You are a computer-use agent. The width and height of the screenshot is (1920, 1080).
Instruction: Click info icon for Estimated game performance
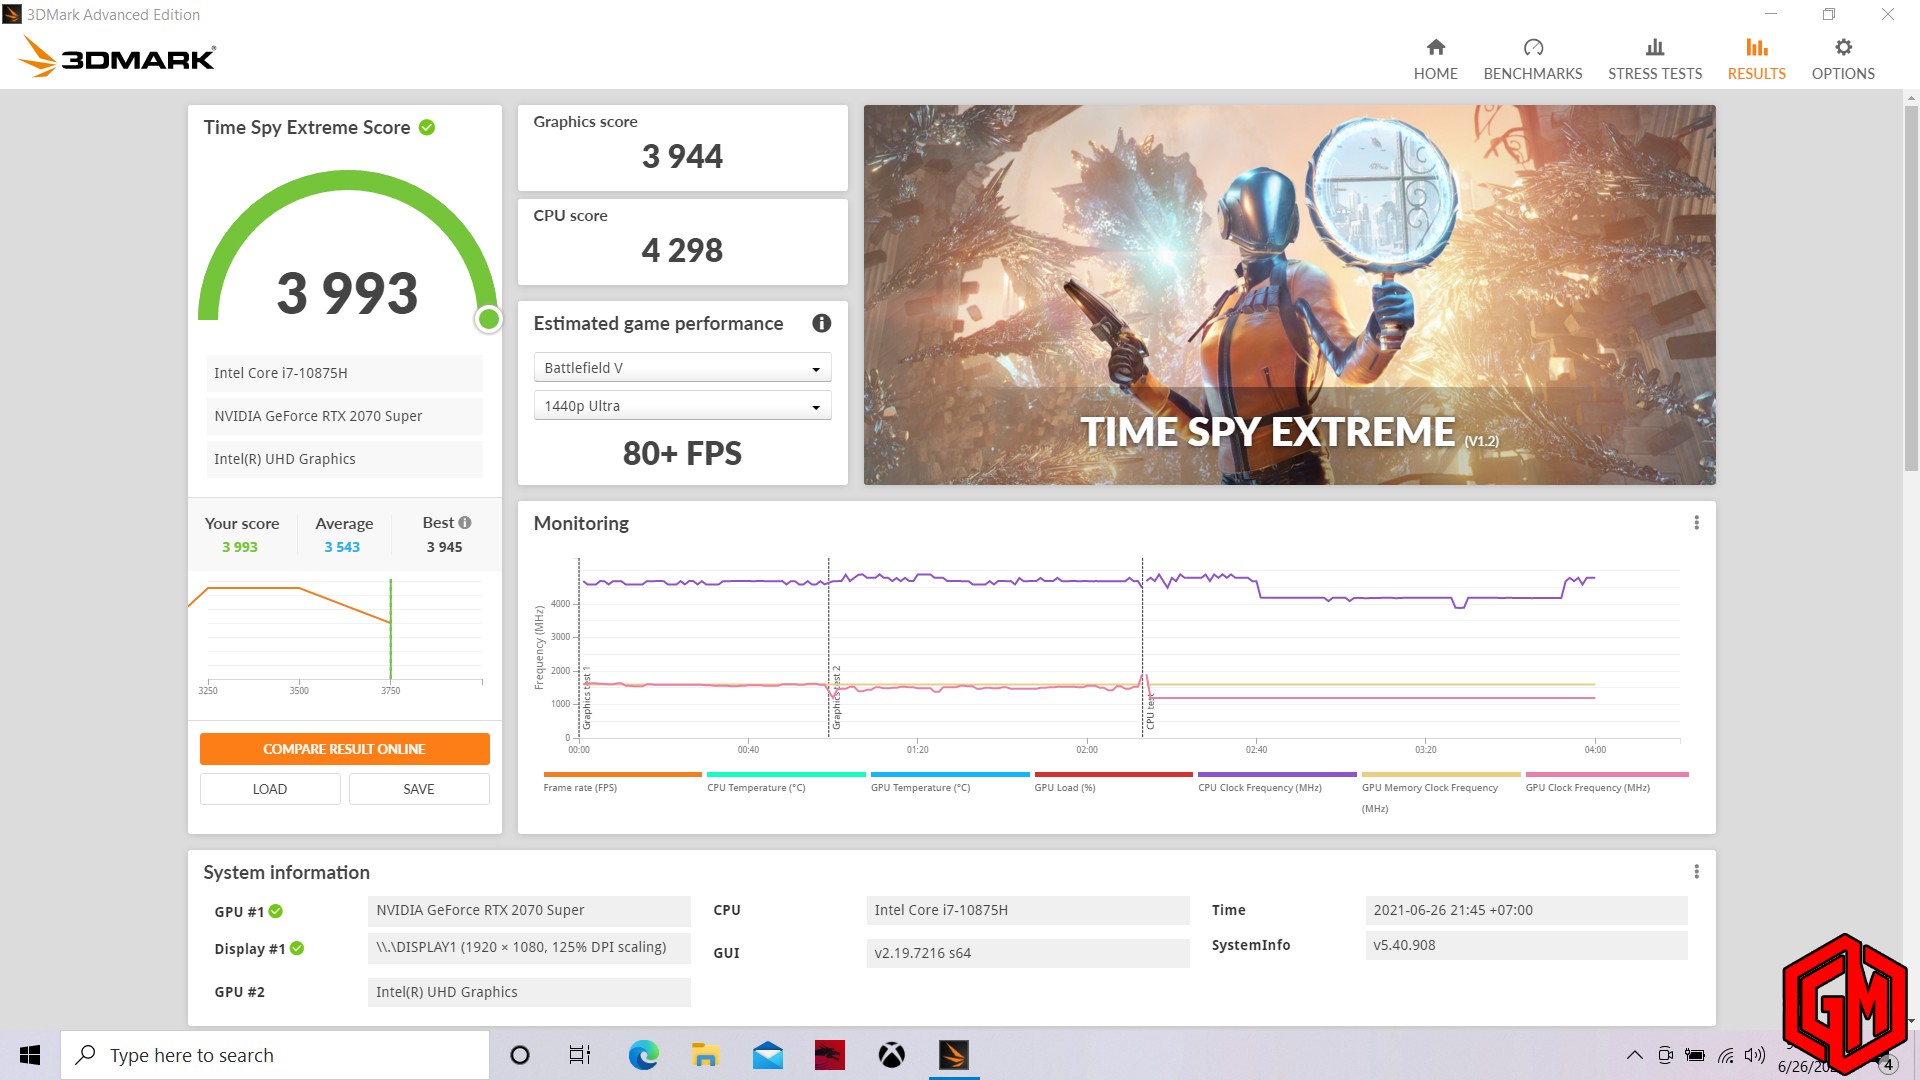(x=821, y=323)
